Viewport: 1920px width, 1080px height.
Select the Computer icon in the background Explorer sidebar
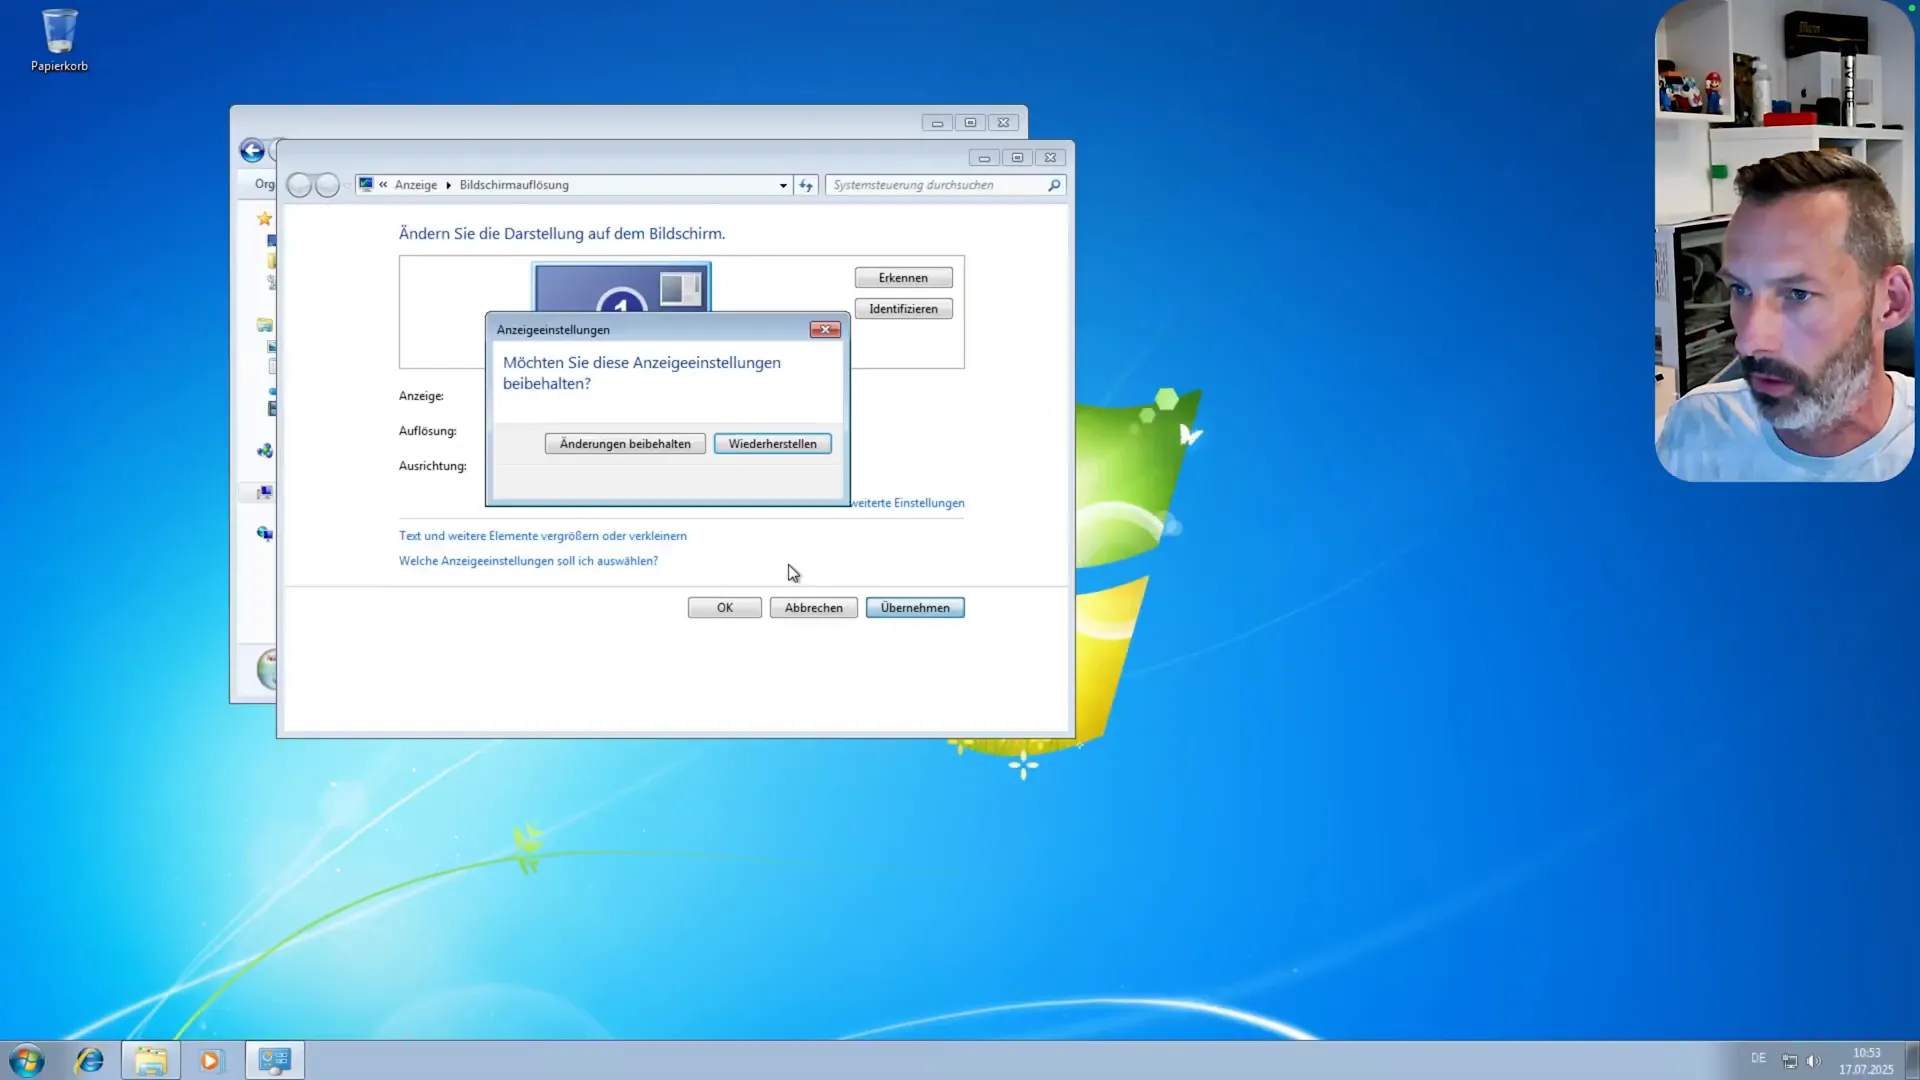tap(264, 492)
